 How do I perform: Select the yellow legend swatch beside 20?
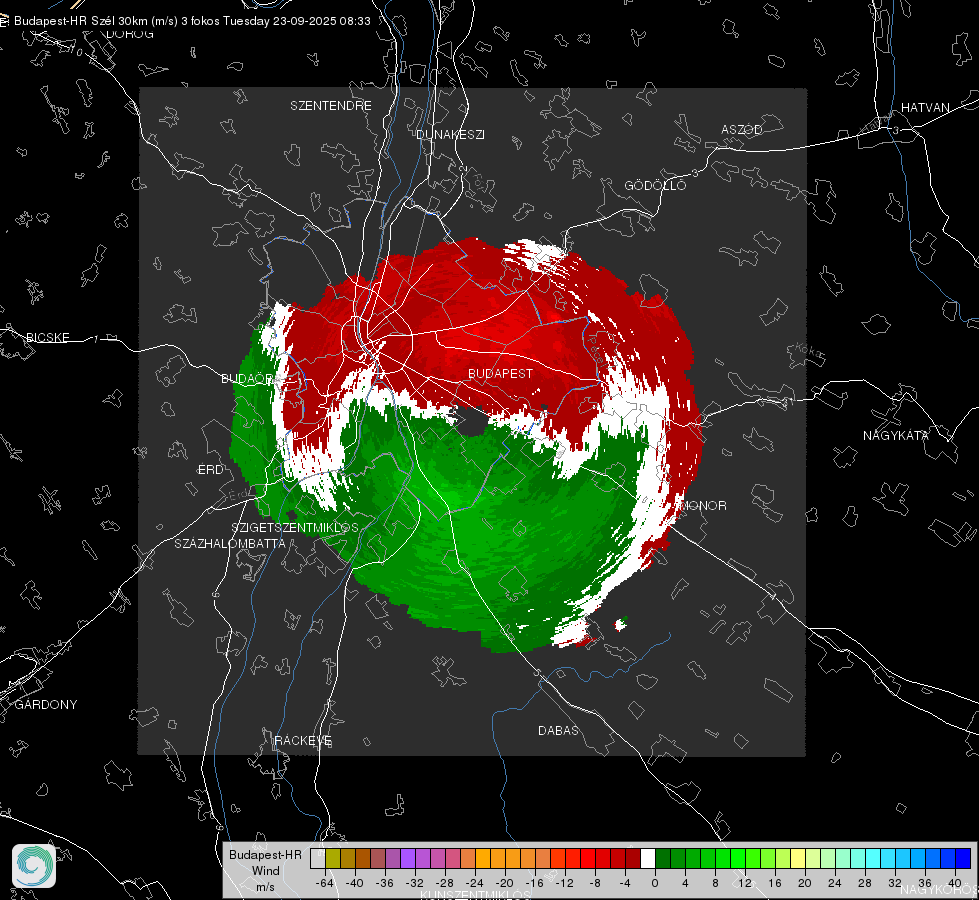pos(798,858)
